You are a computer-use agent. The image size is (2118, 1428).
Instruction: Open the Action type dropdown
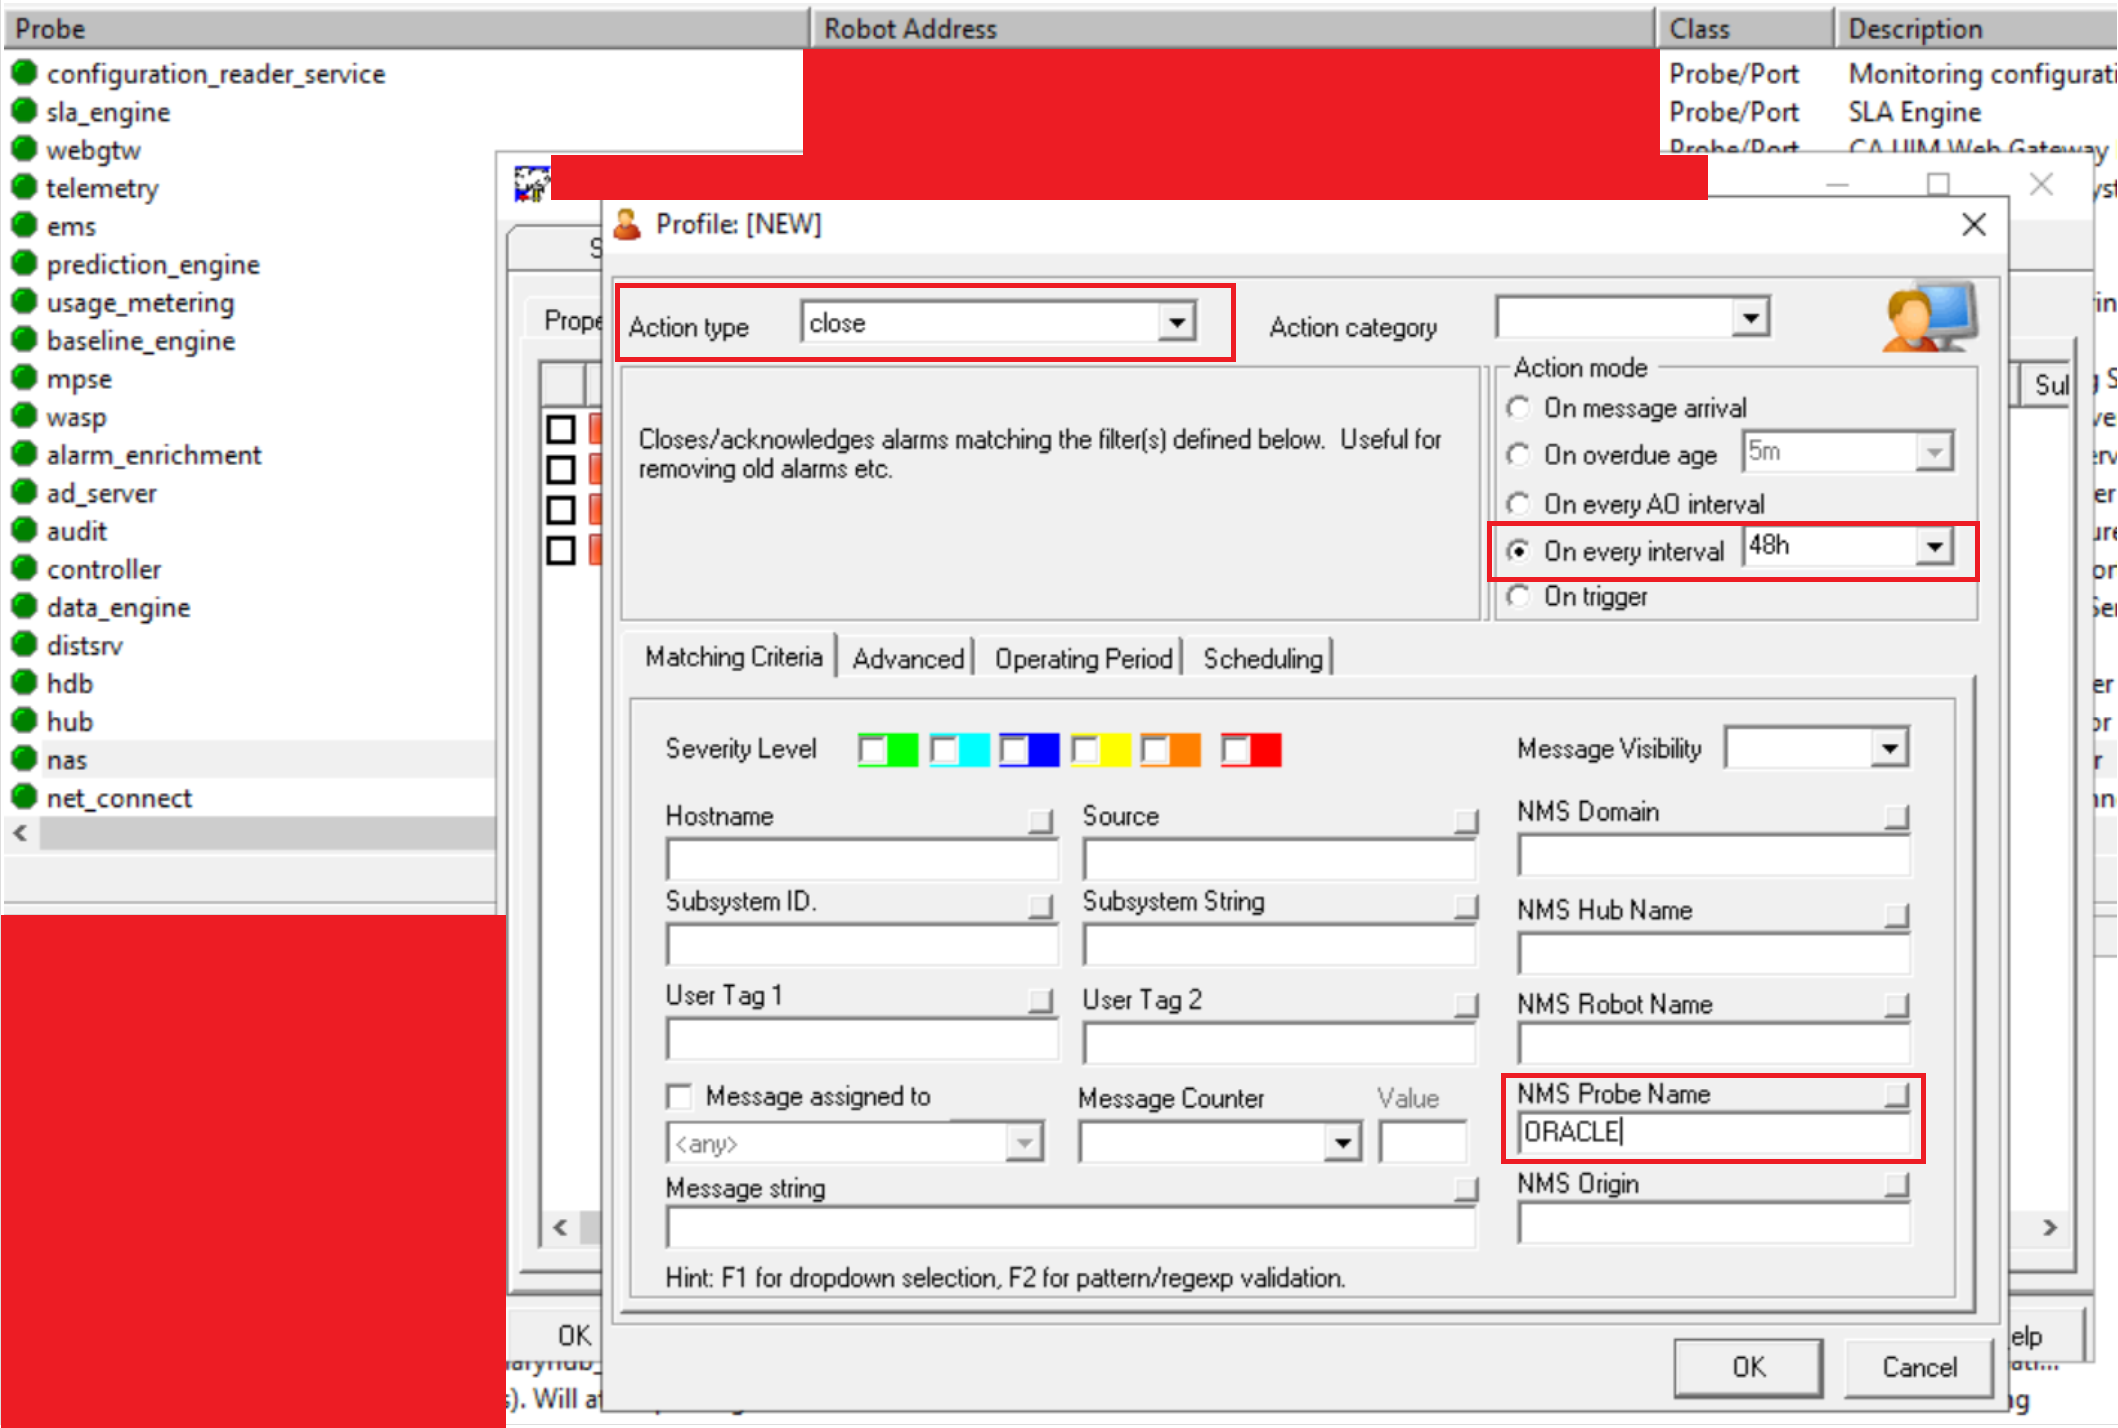point(1177,323)
